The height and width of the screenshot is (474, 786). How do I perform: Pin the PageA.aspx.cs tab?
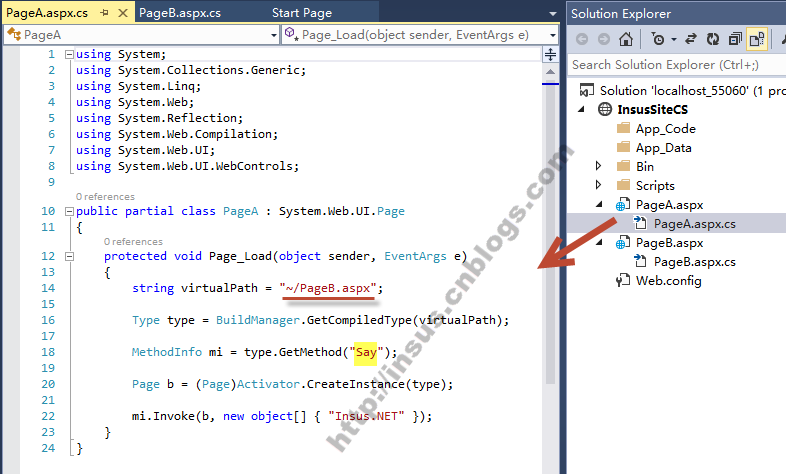pos(103,12)
